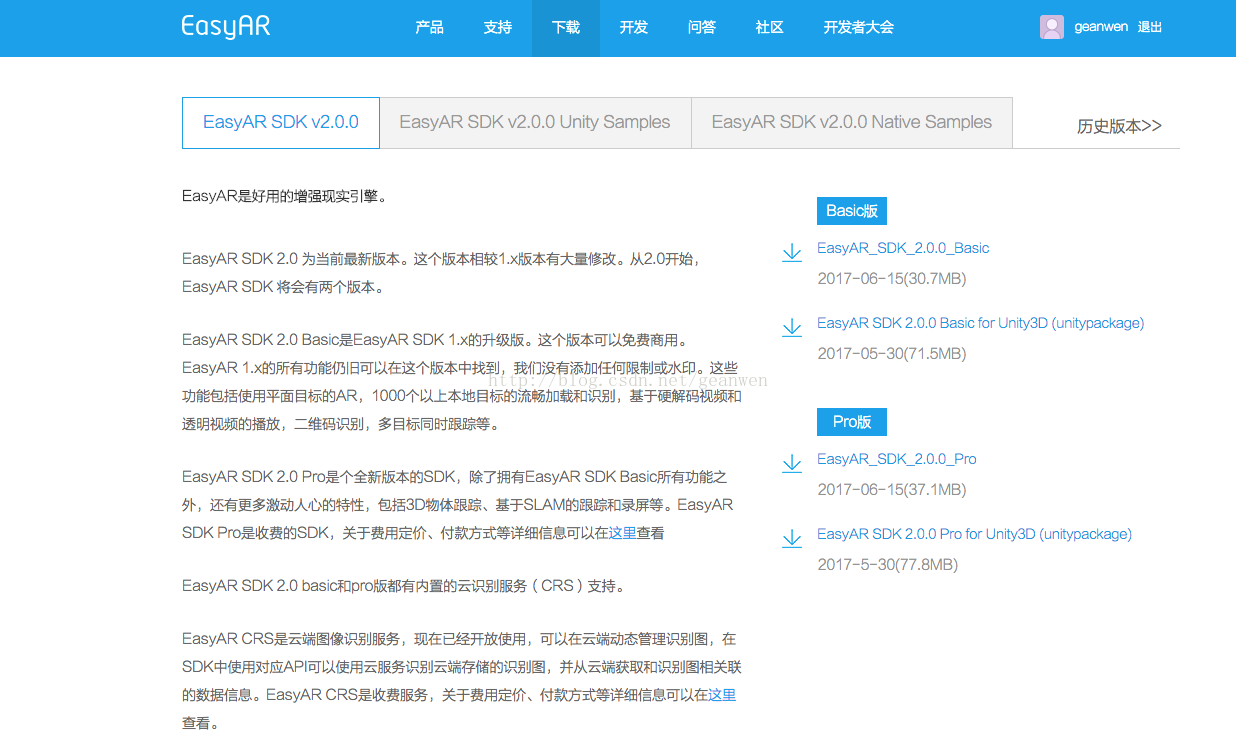Select the EasyAR SDK v2.0.0 tab
The width and height of the screenshot is (1236, 738).
tap(281, 123)
